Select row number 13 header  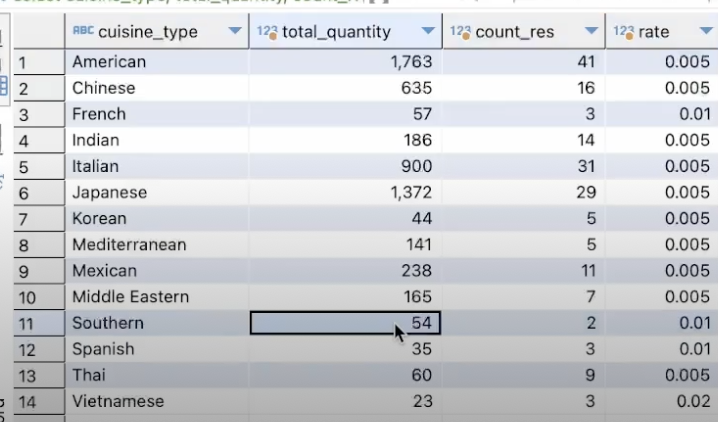39,375
